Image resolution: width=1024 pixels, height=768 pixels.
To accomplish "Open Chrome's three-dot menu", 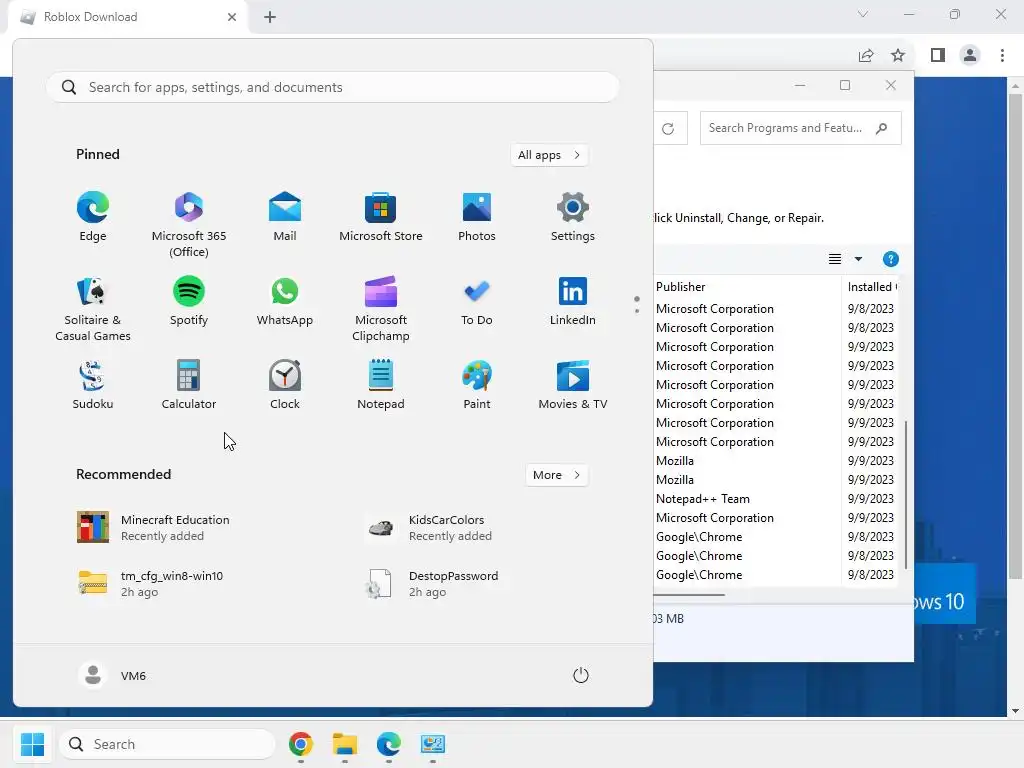I will [1002, 56].
